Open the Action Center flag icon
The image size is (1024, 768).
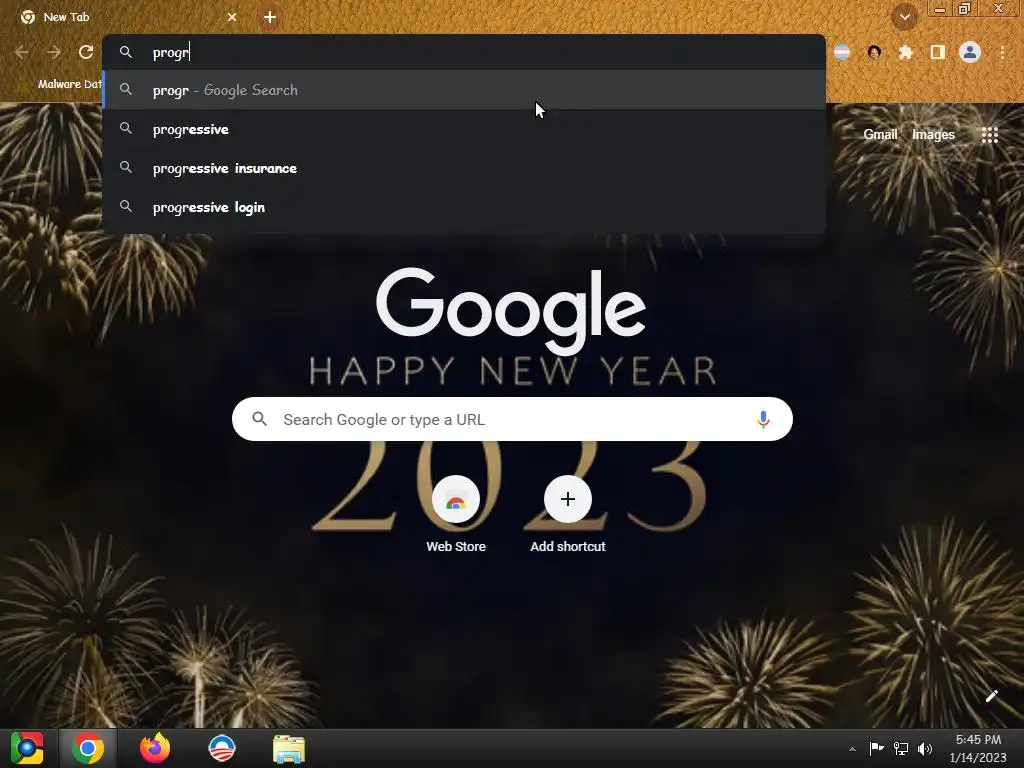876,748
